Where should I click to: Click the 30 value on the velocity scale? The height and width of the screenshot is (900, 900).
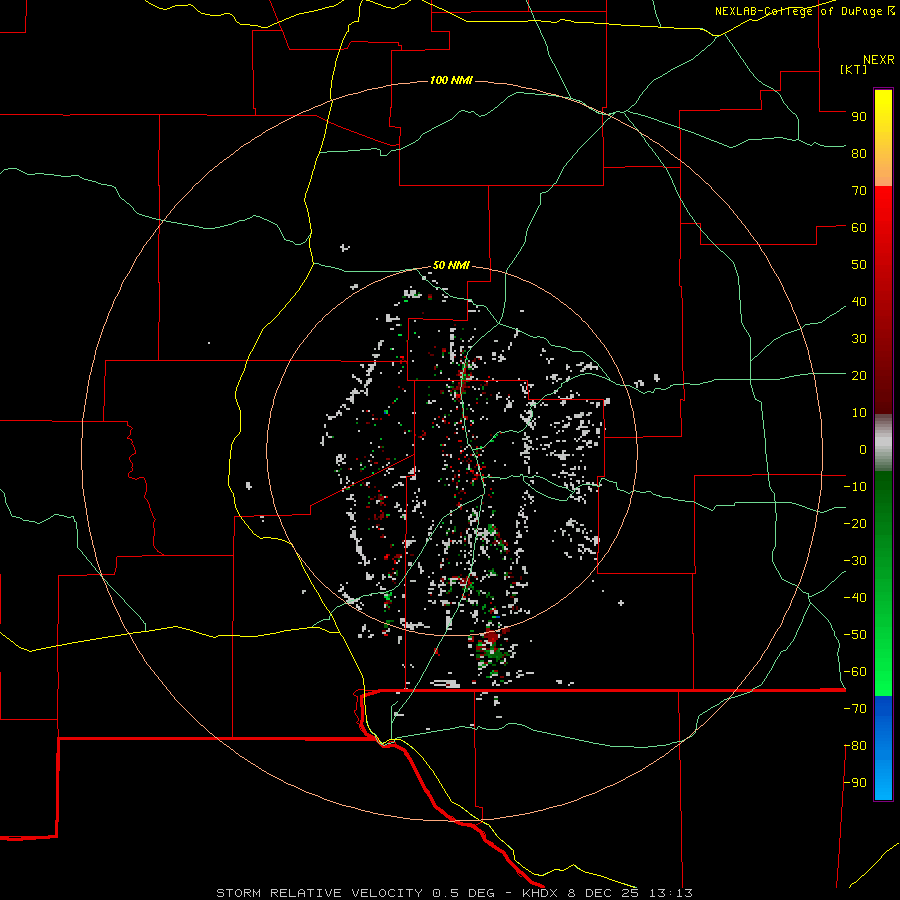859,339
